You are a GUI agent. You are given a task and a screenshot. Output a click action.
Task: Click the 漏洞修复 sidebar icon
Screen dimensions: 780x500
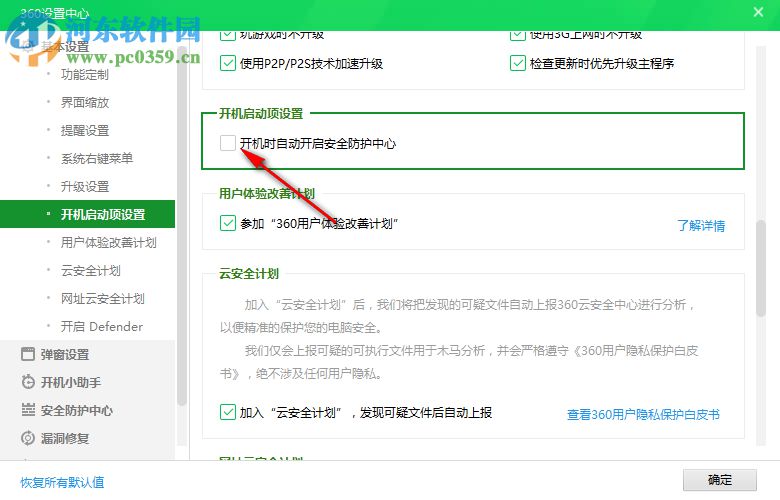tap(28, 438)
